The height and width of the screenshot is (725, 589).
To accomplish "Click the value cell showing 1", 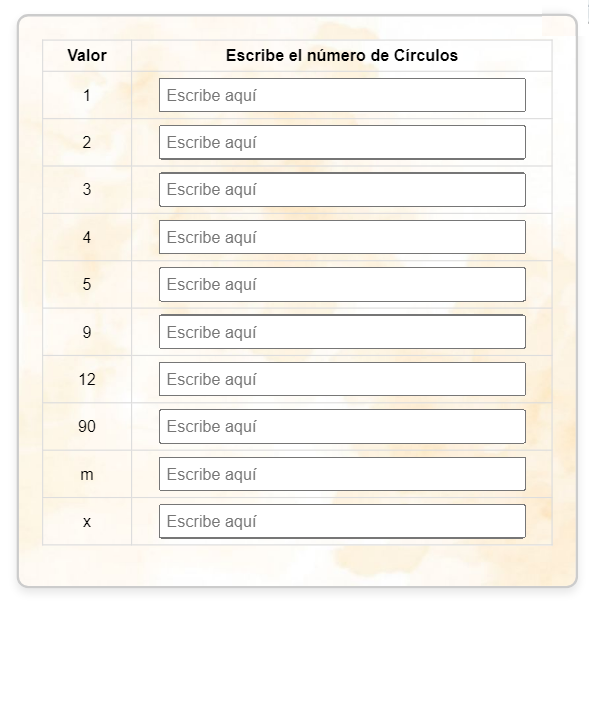I will point(87,95).
